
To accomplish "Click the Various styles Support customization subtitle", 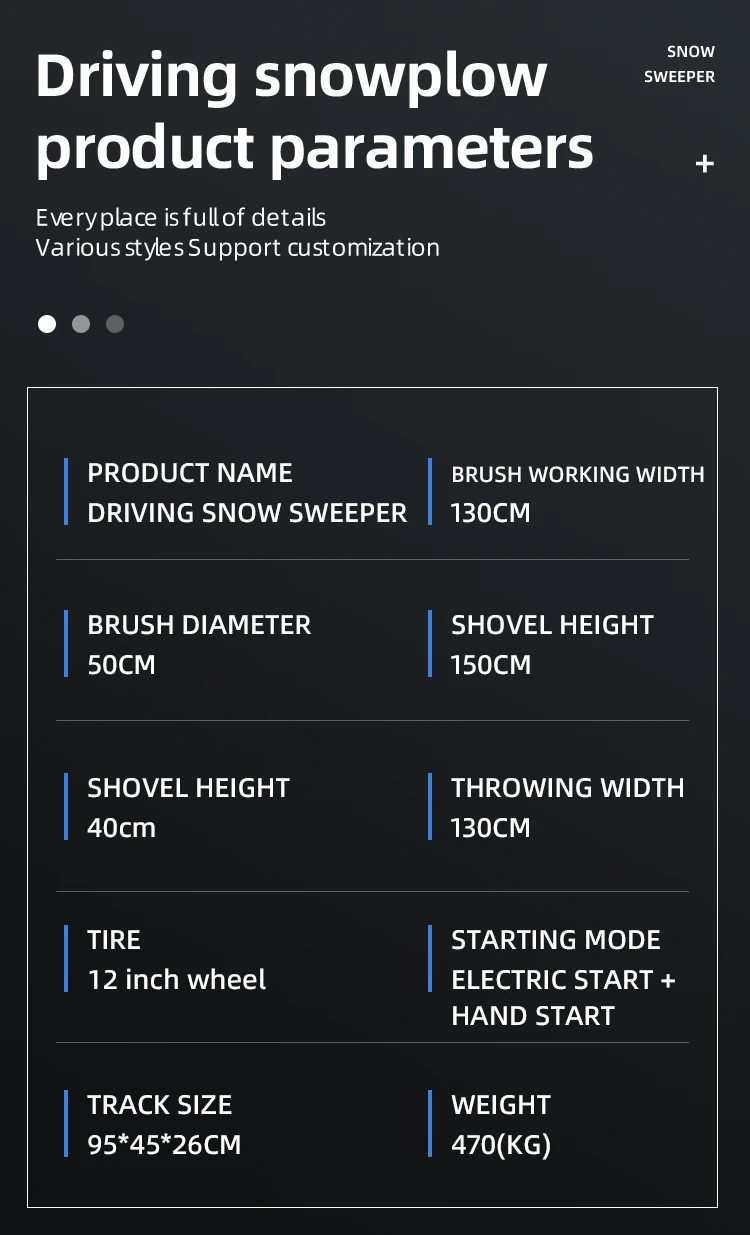I will [x=237, y=248].
